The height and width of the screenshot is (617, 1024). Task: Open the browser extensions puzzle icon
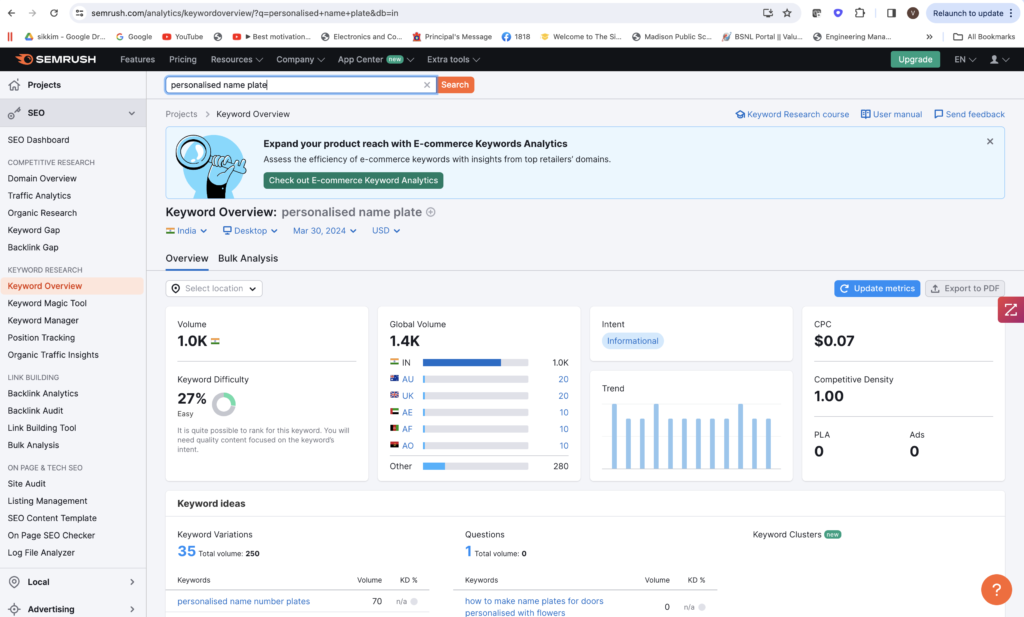(x=859, y=13)
